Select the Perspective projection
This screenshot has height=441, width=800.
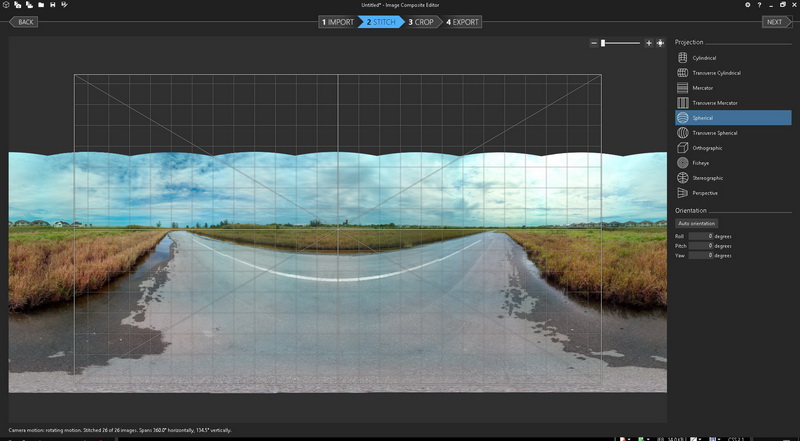pos(705,193)
